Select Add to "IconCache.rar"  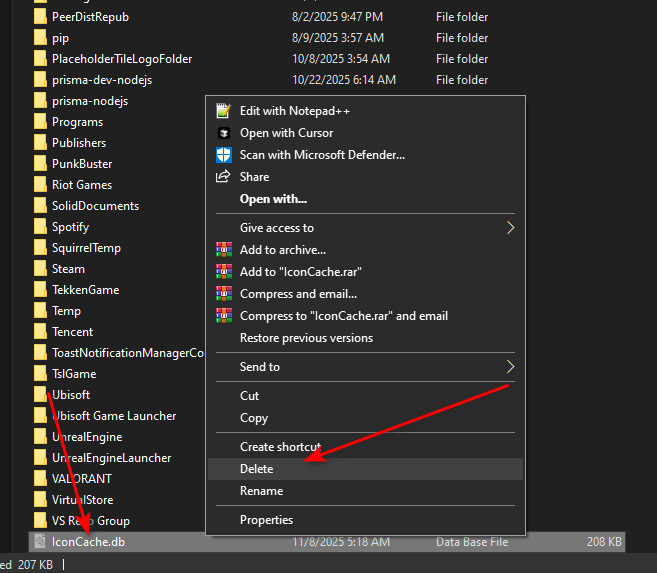coord(365,272)
